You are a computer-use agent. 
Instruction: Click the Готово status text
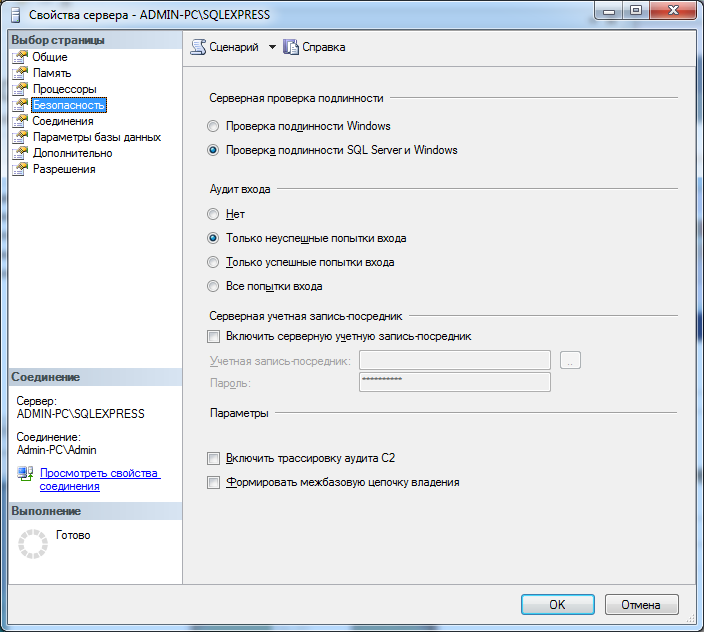tap(73, 535)
